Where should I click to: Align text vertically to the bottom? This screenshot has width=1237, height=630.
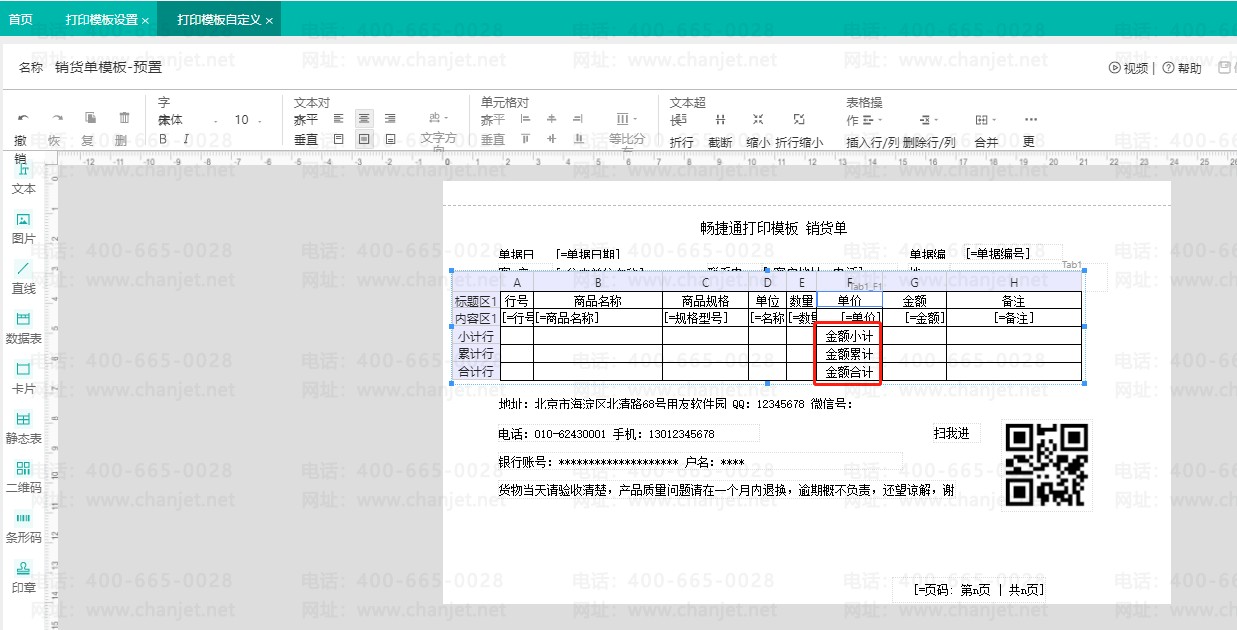[x=390, y=139]
